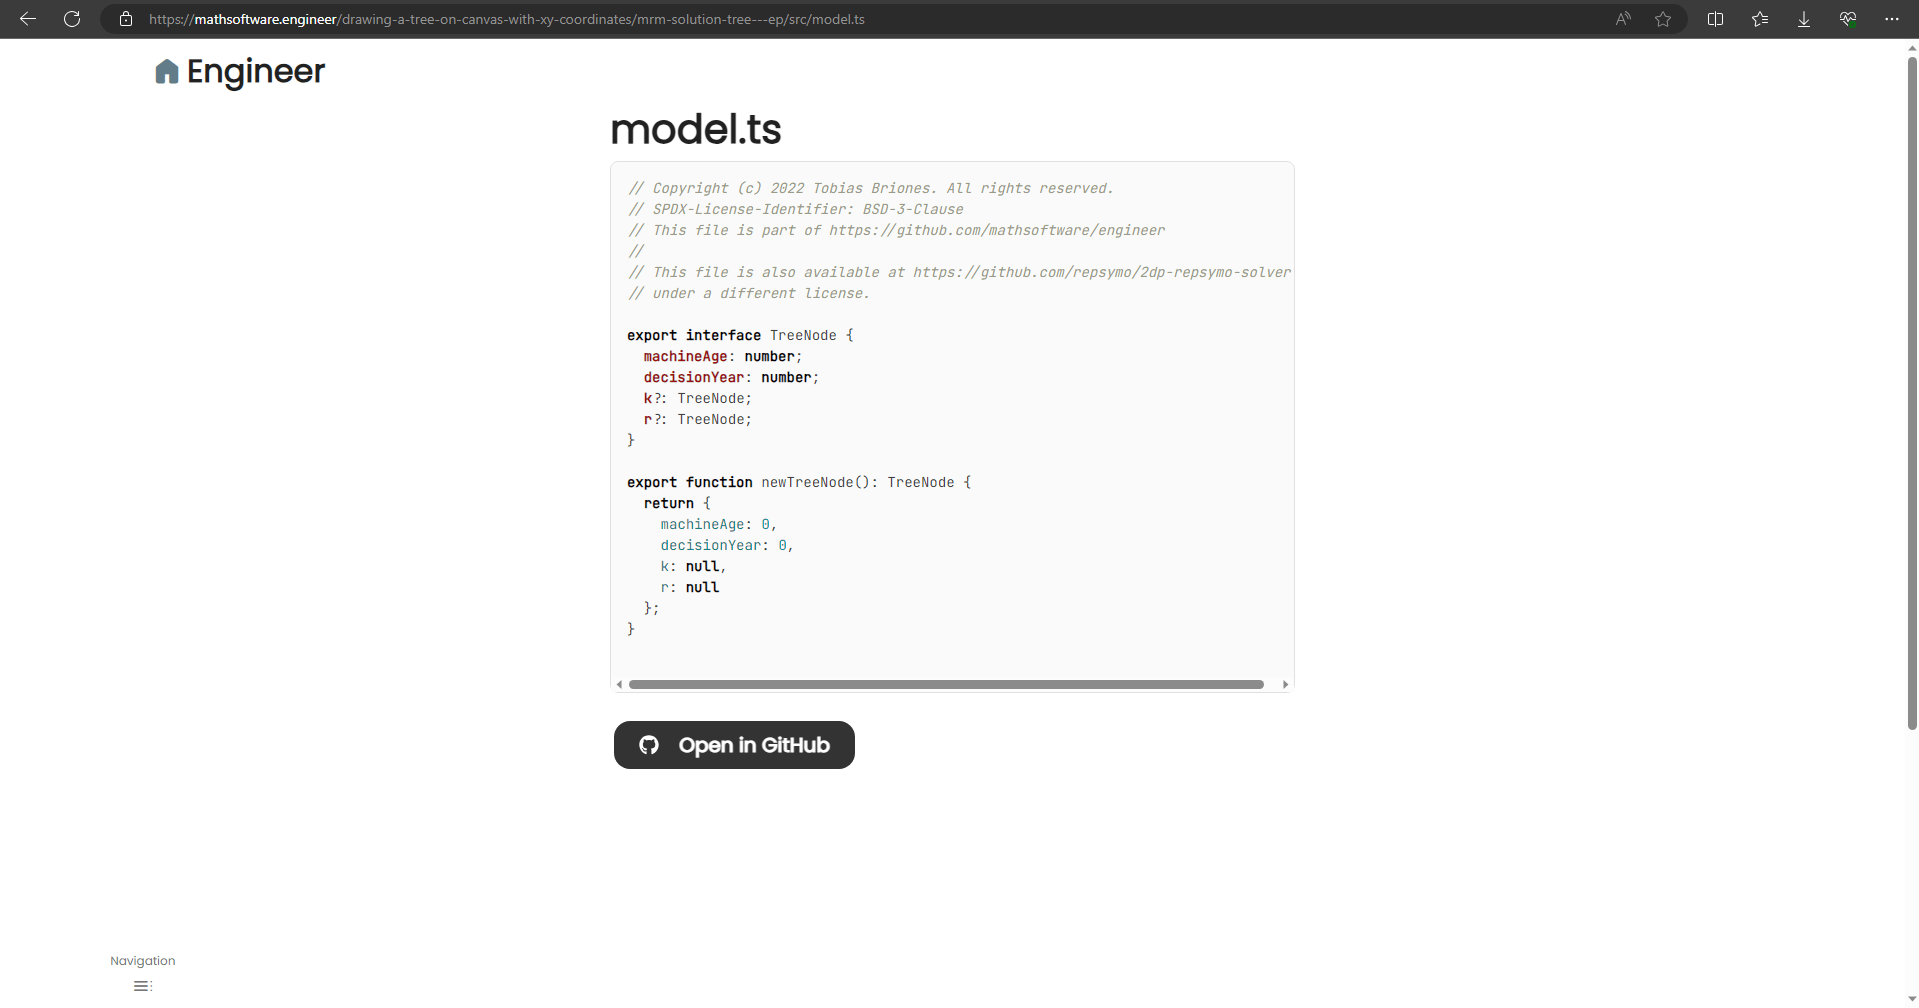Click right arrow of code scrollbar
This screenshot has height=1008, width=1919.
point(1285,685)
